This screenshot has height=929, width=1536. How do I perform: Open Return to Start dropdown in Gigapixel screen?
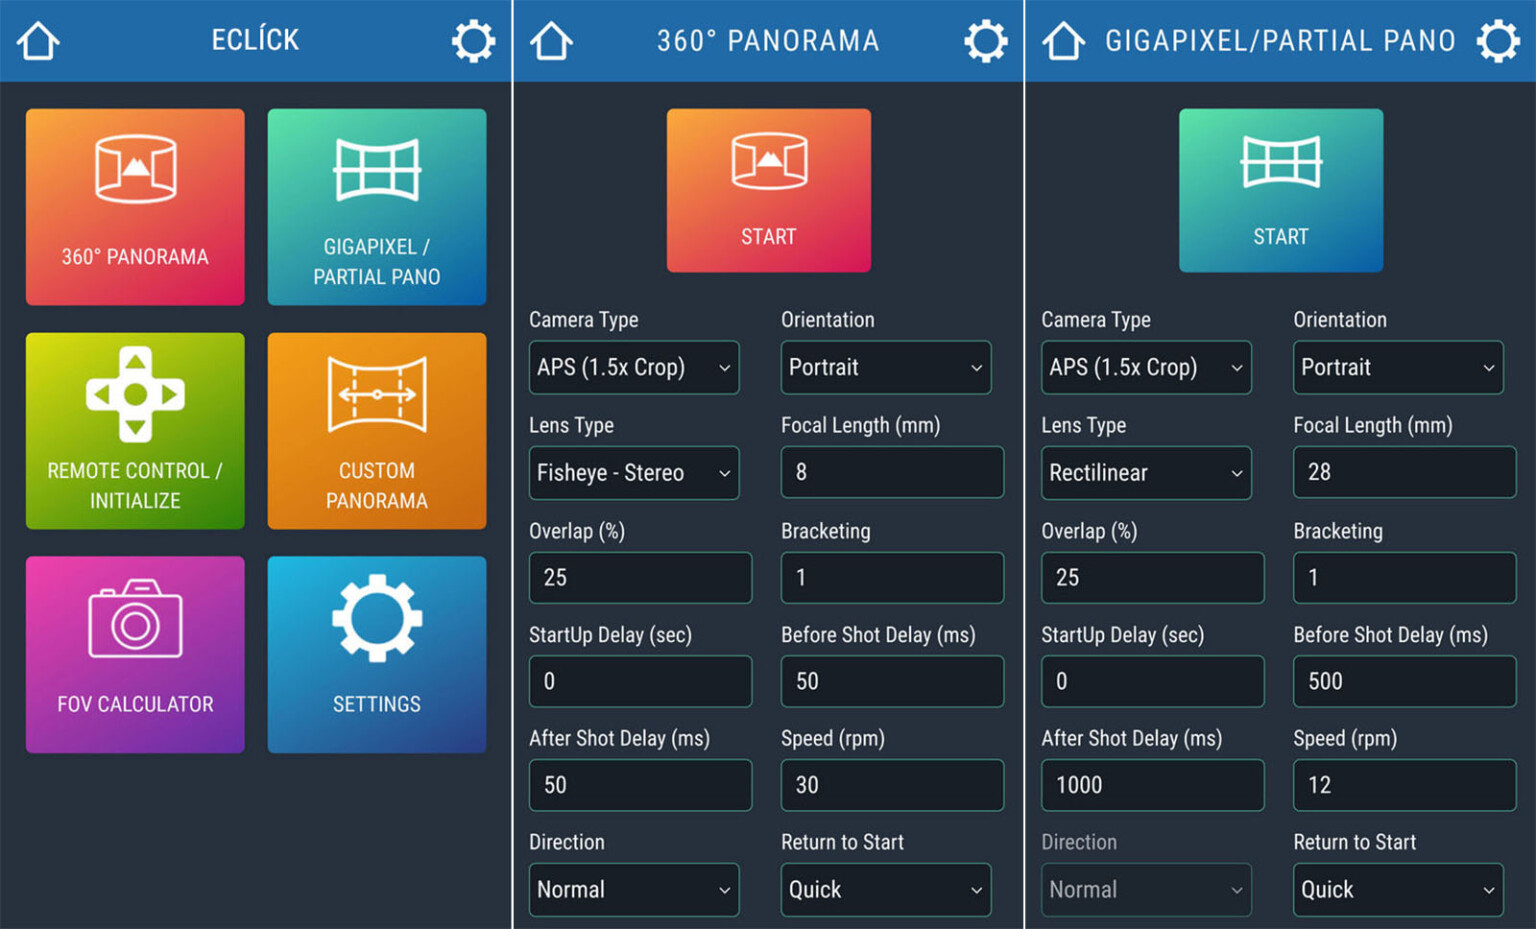pyautogui.click(x=1397, y=889)
